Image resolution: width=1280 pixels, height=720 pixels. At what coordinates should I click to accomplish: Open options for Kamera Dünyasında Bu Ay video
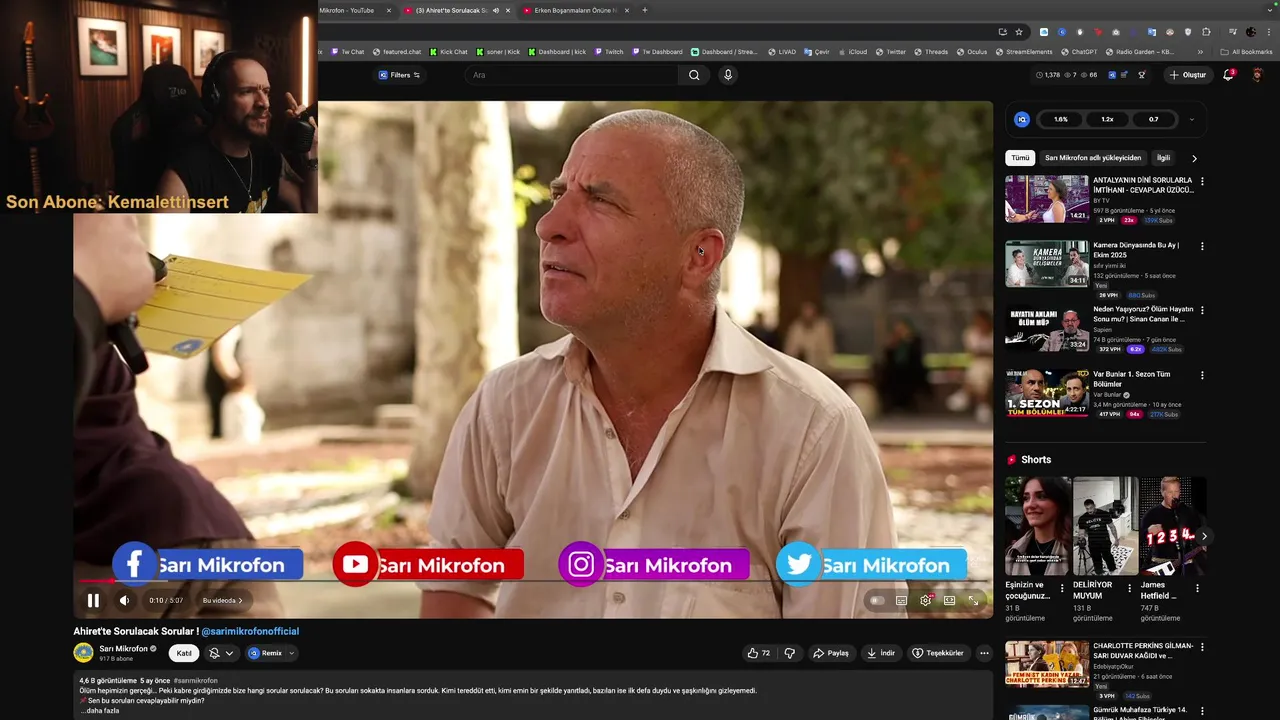click(1202, 246)
